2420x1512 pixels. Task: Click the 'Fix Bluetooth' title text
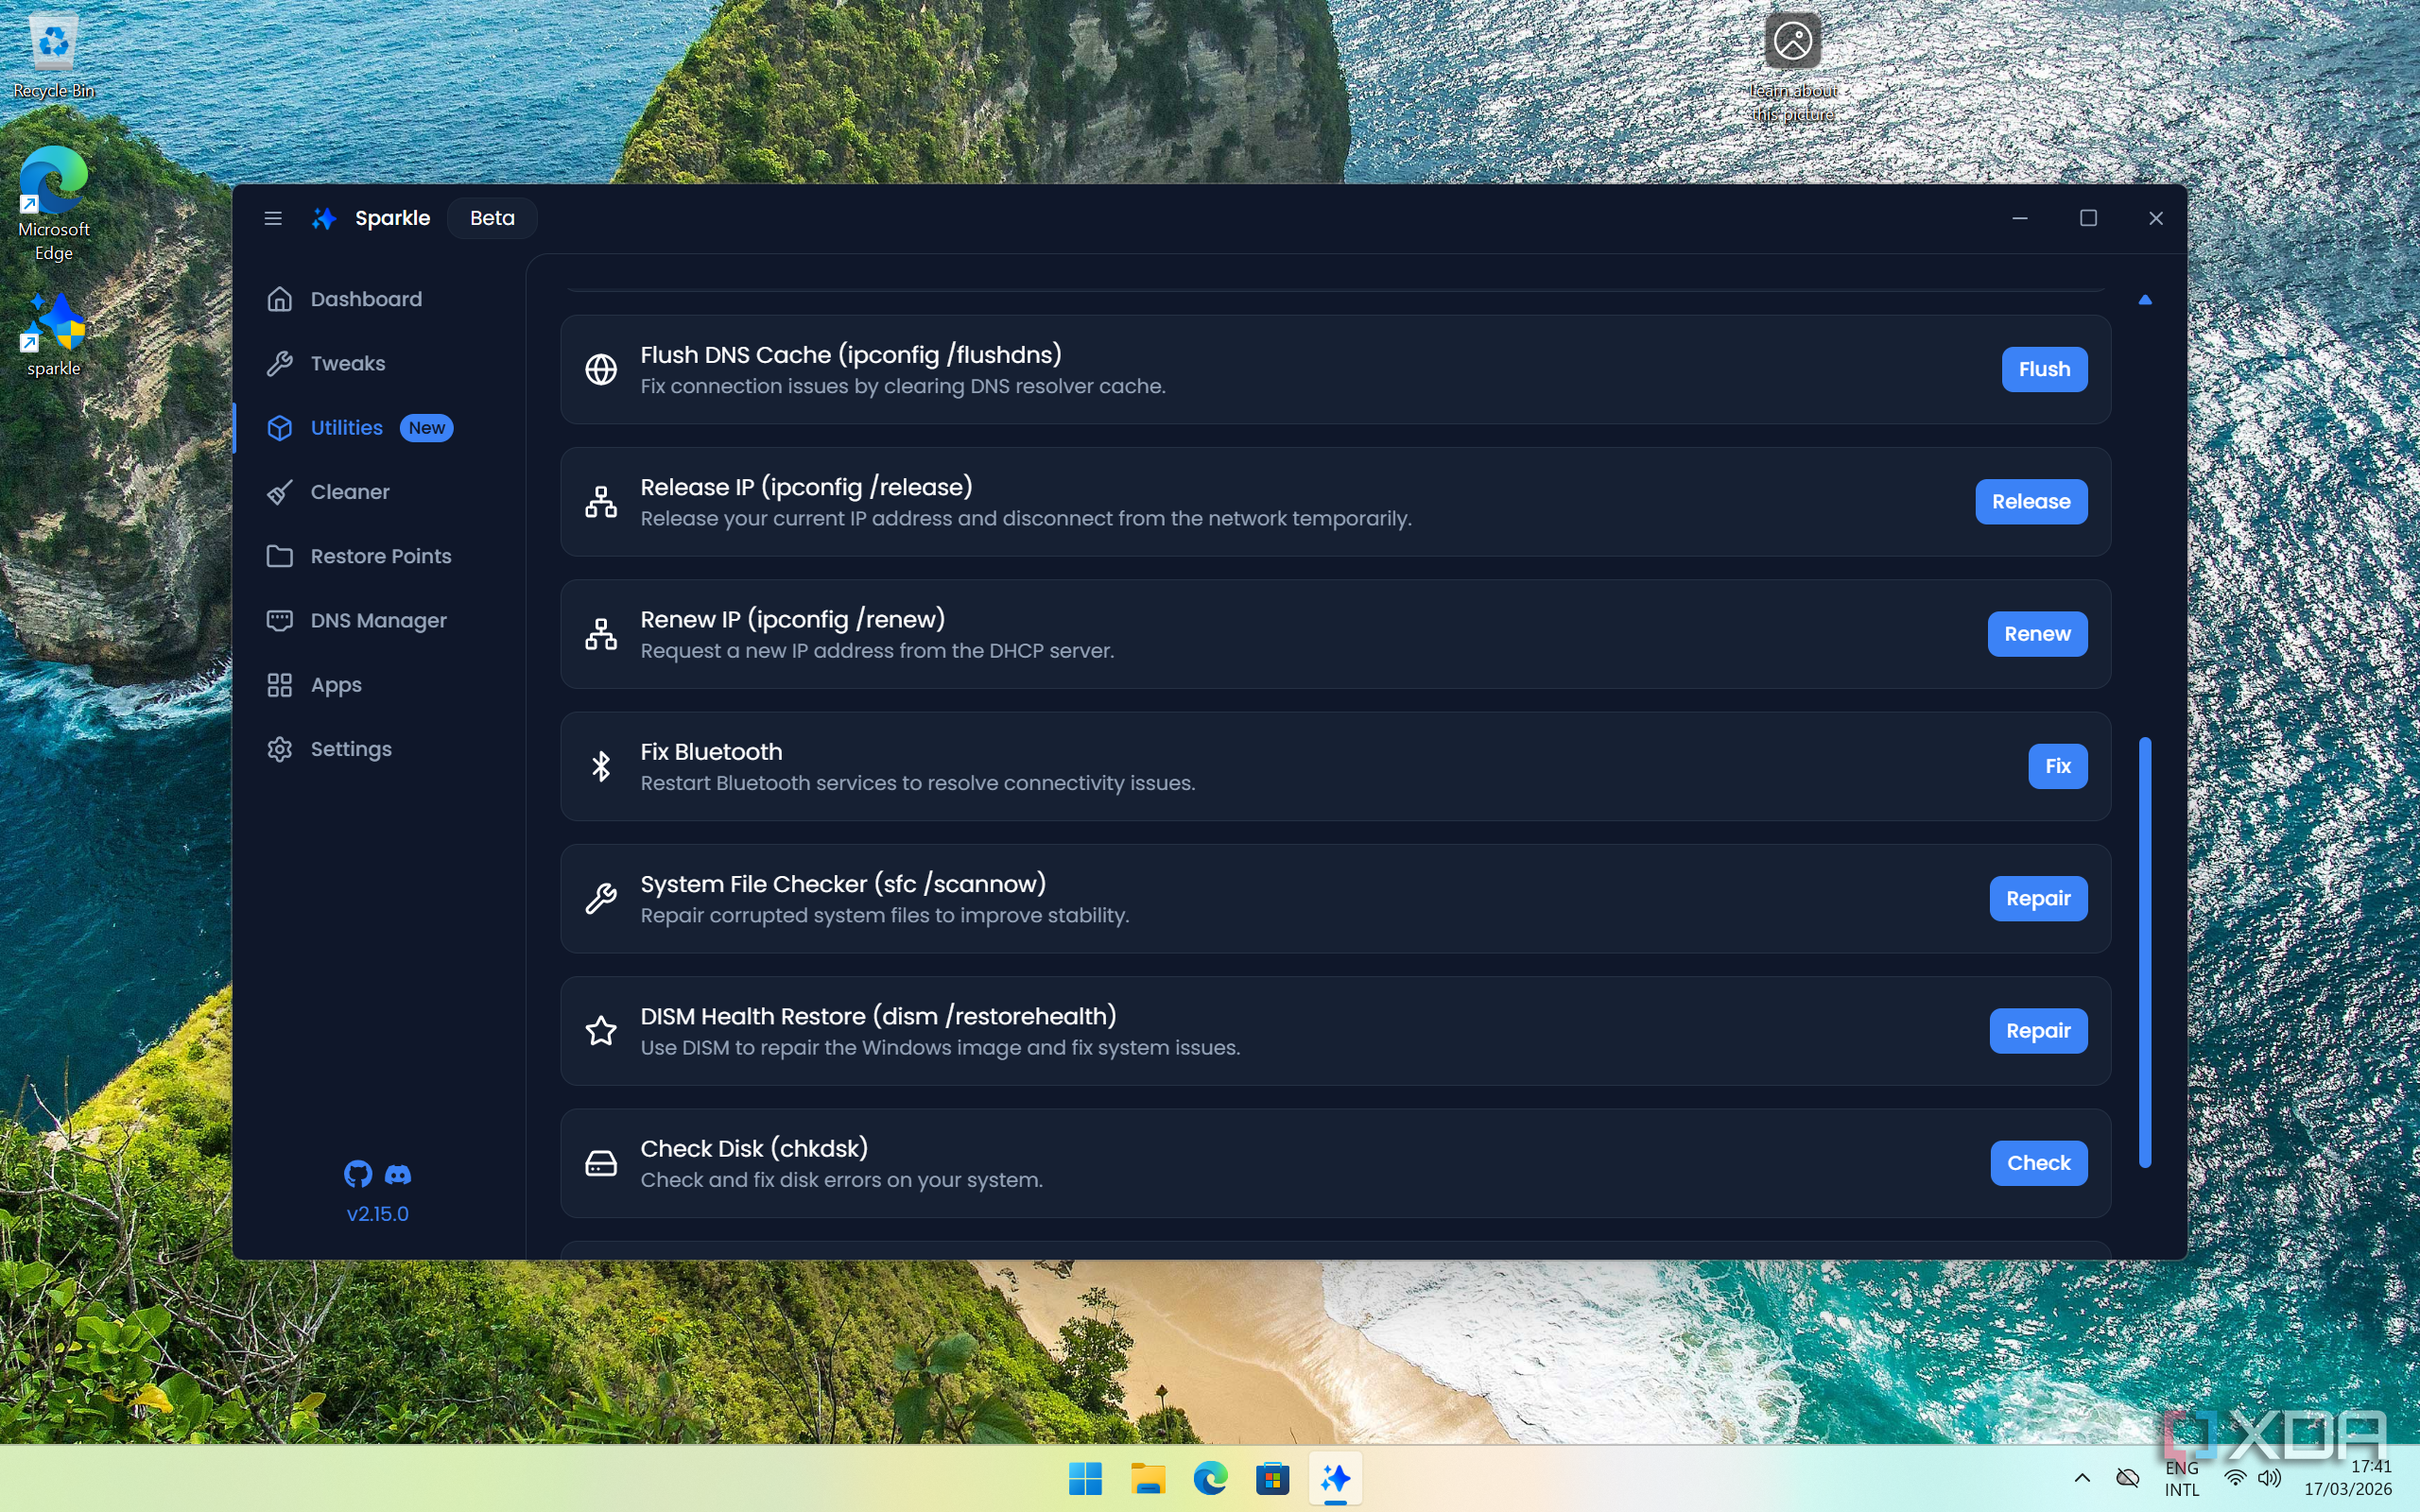click(x=711, y=752)
